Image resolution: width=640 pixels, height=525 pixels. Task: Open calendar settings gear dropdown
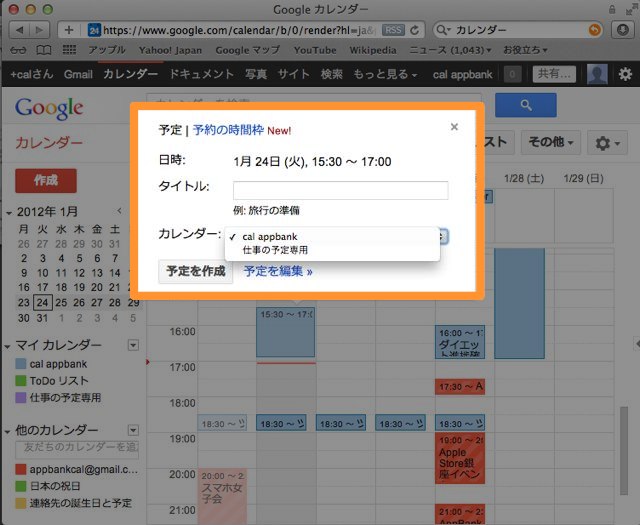(607, 143)
